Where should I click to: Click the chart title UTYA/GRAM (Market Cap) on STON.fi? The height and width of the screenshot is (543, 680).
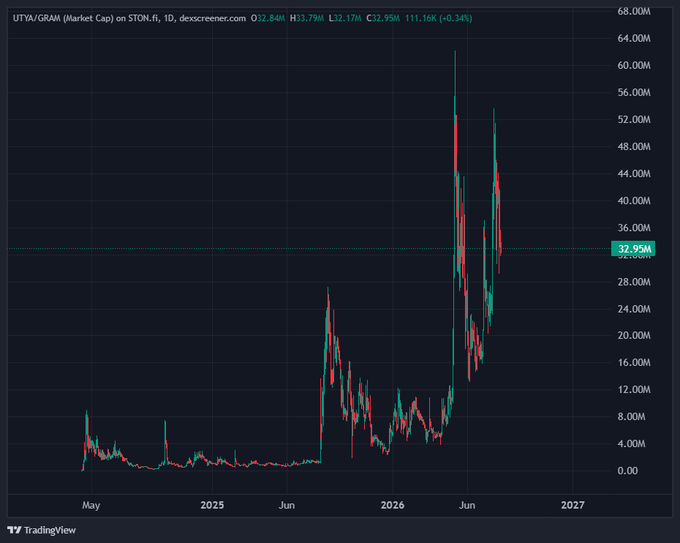tap(86, 18)
